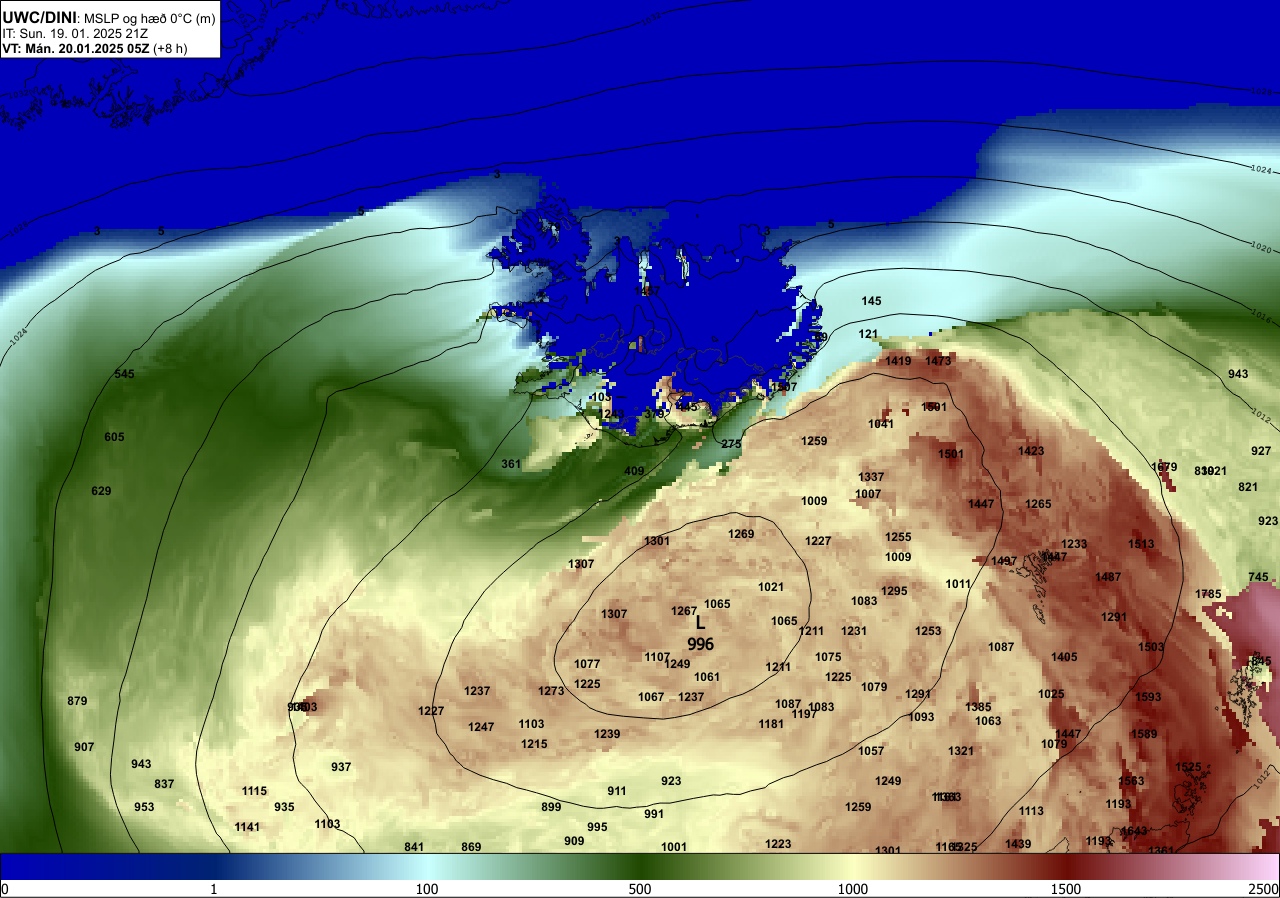
Task: Click the map value 409
Action: (634, 471)
